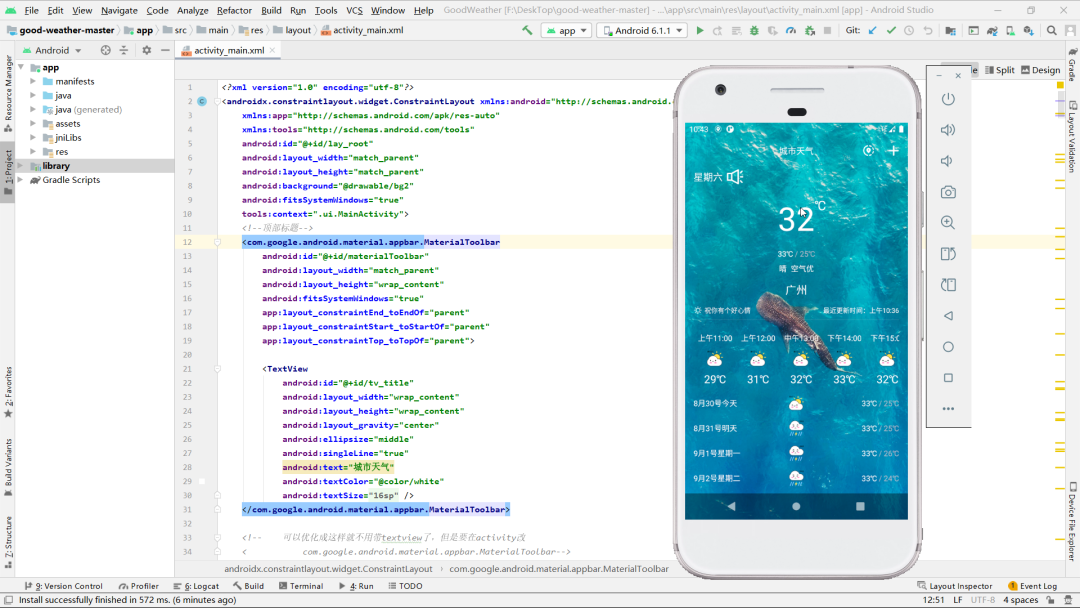The image size is (1080, 608).
Task: Rotate emulator right icon
Action: pyautogui.click(x=948, y=284)
